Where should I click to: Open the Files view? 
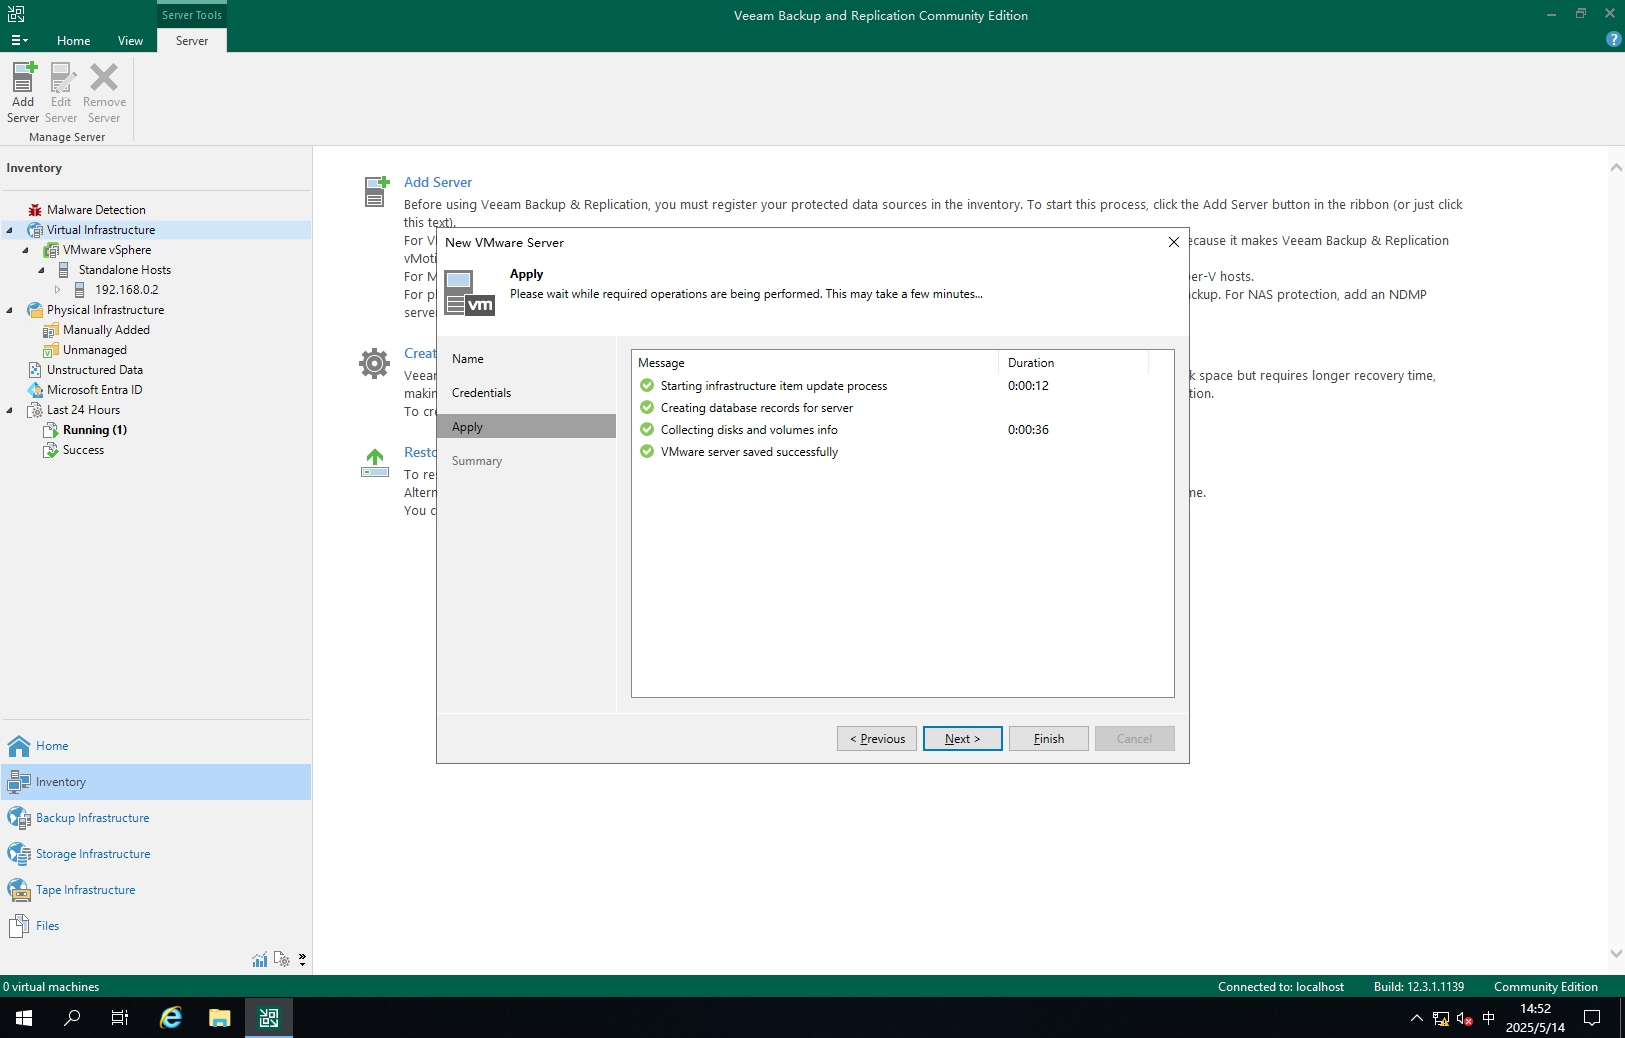47,926
